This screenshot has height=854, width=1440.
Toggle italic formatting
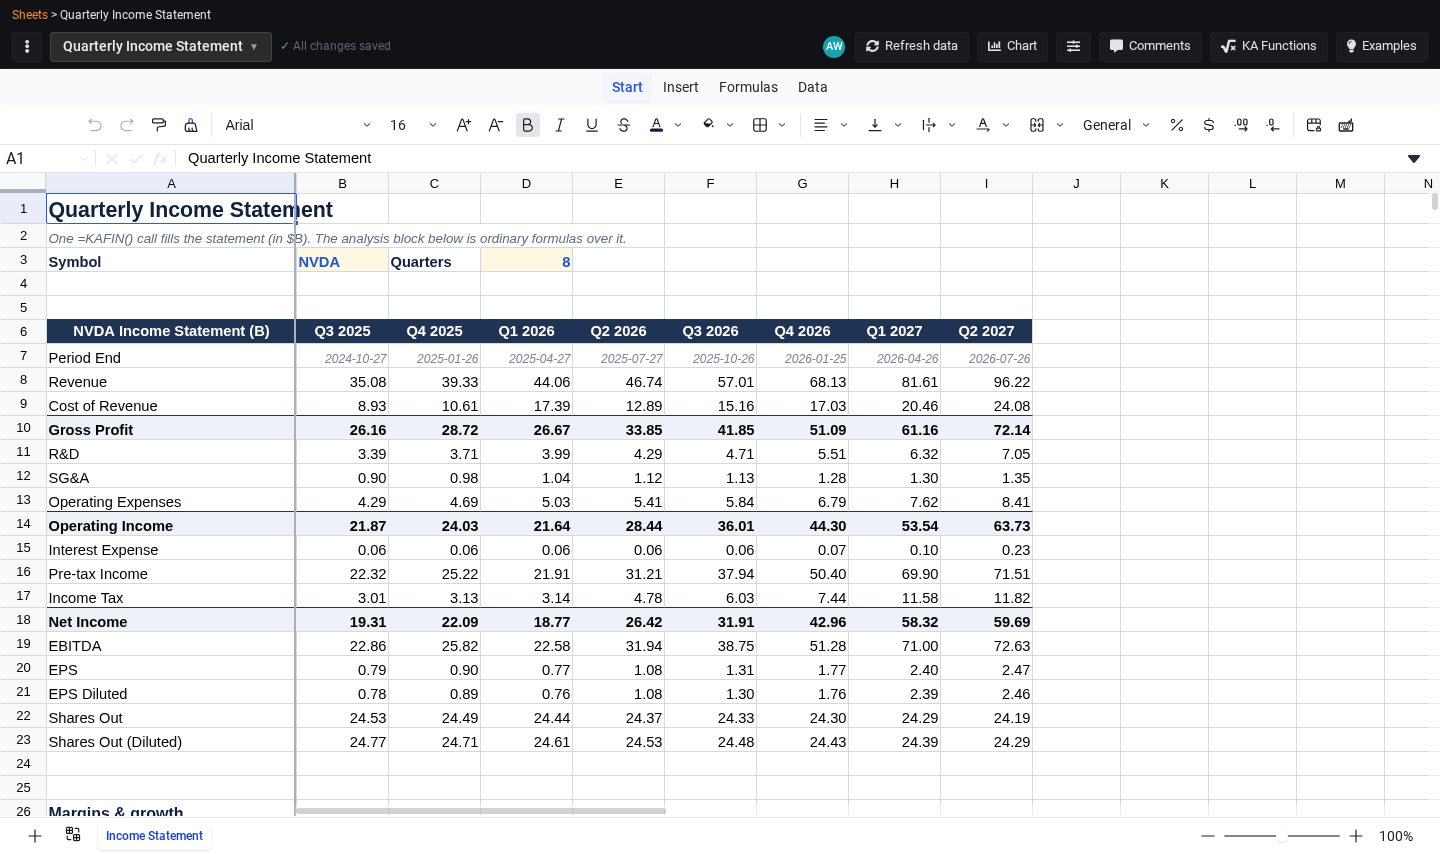pyautogui.click(x=560, y=125)
